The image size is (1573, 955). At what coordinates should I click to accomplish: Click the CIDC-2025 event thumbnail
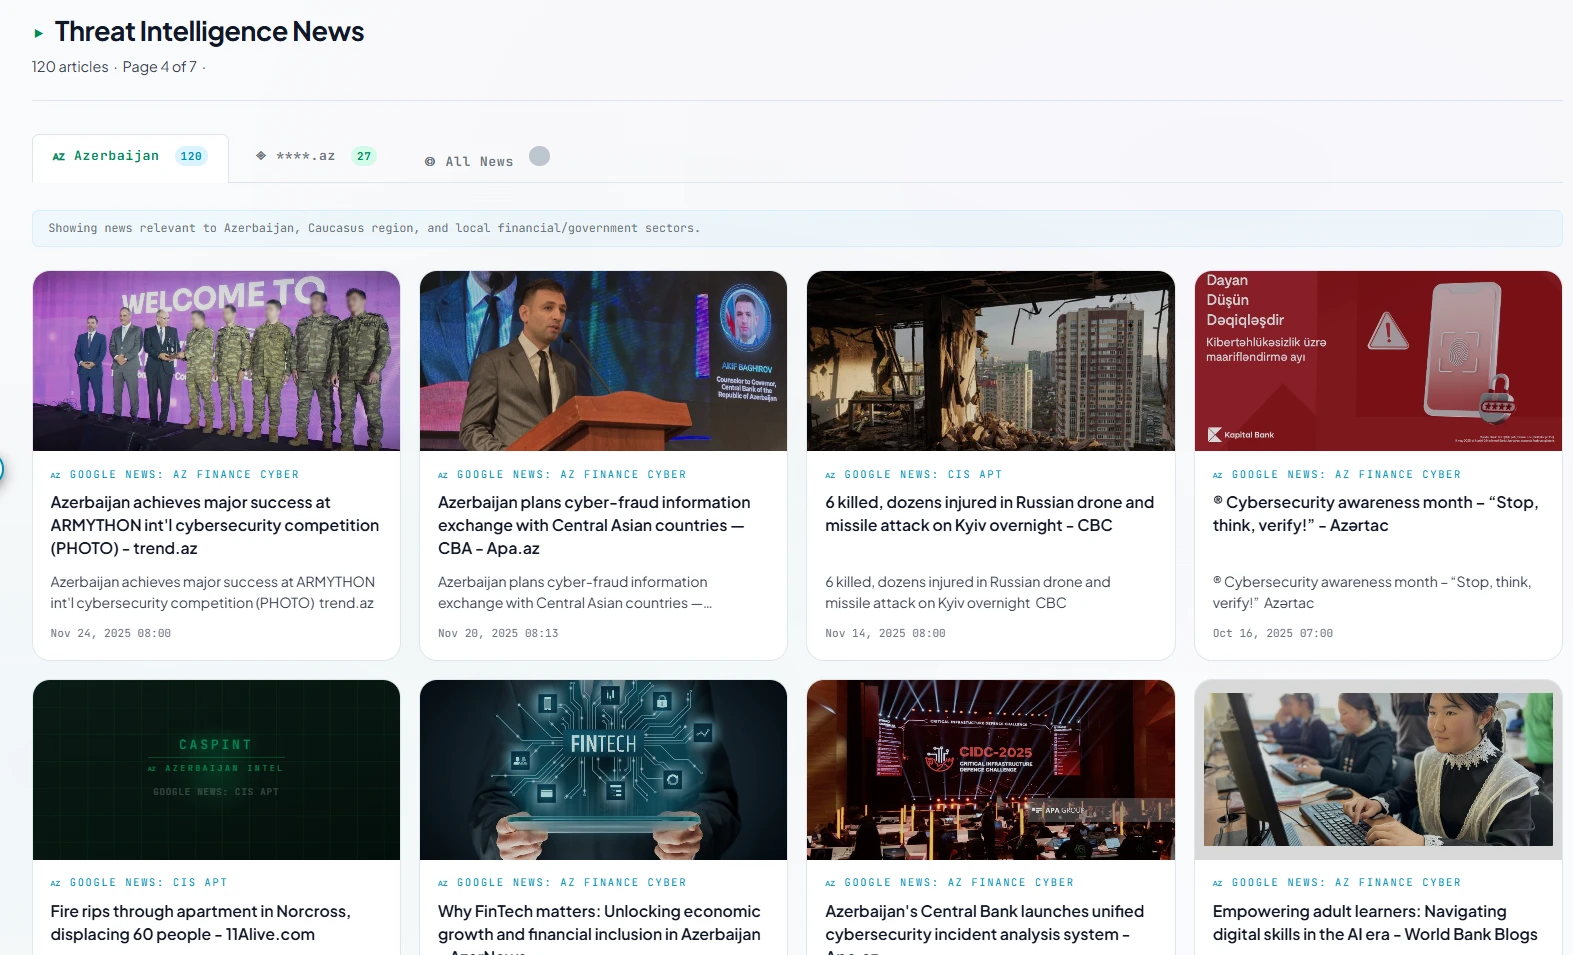click(991, 770)
